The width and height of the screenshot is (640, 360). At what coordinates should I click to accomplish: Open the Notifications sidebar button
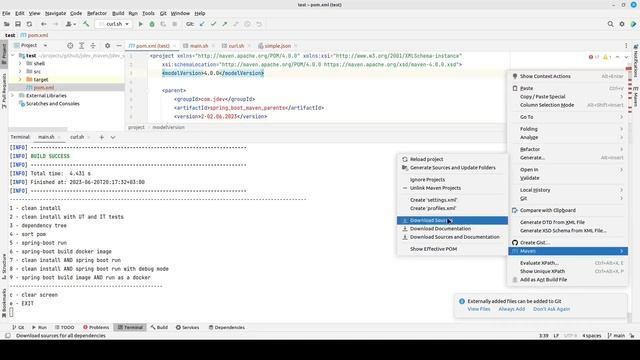(x=636, y=61)
